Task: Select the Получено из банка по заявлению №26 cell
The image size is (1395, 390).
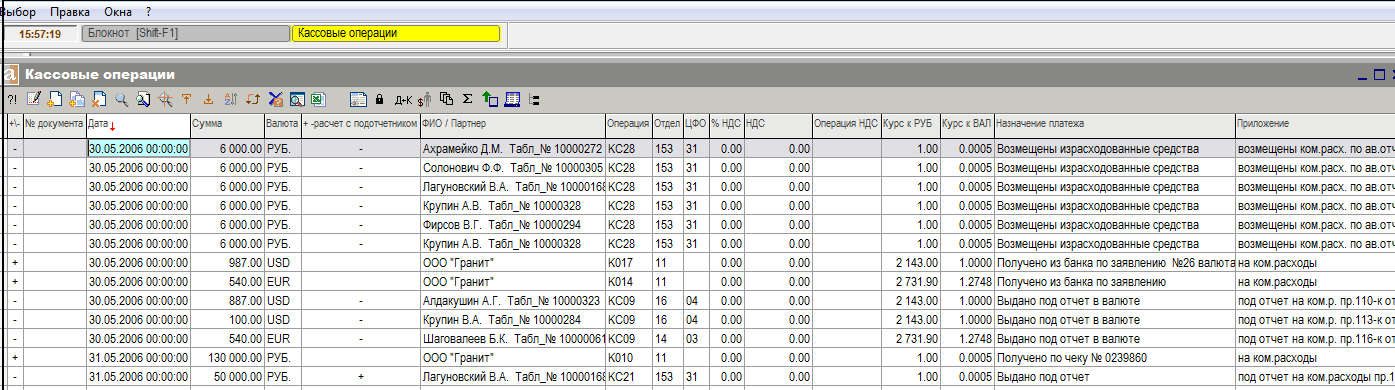Action: [x=1115, y=262]
